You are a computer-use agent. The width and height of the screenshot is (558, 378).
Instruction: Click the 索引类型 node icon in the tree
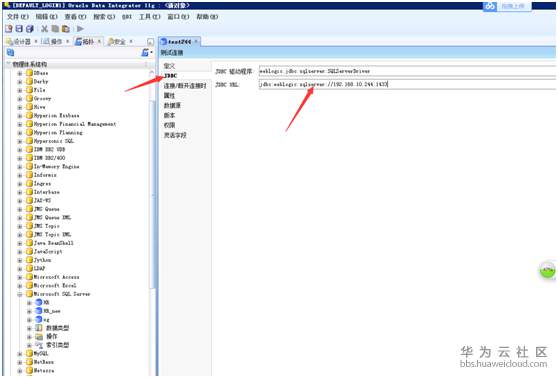(39, 345)
